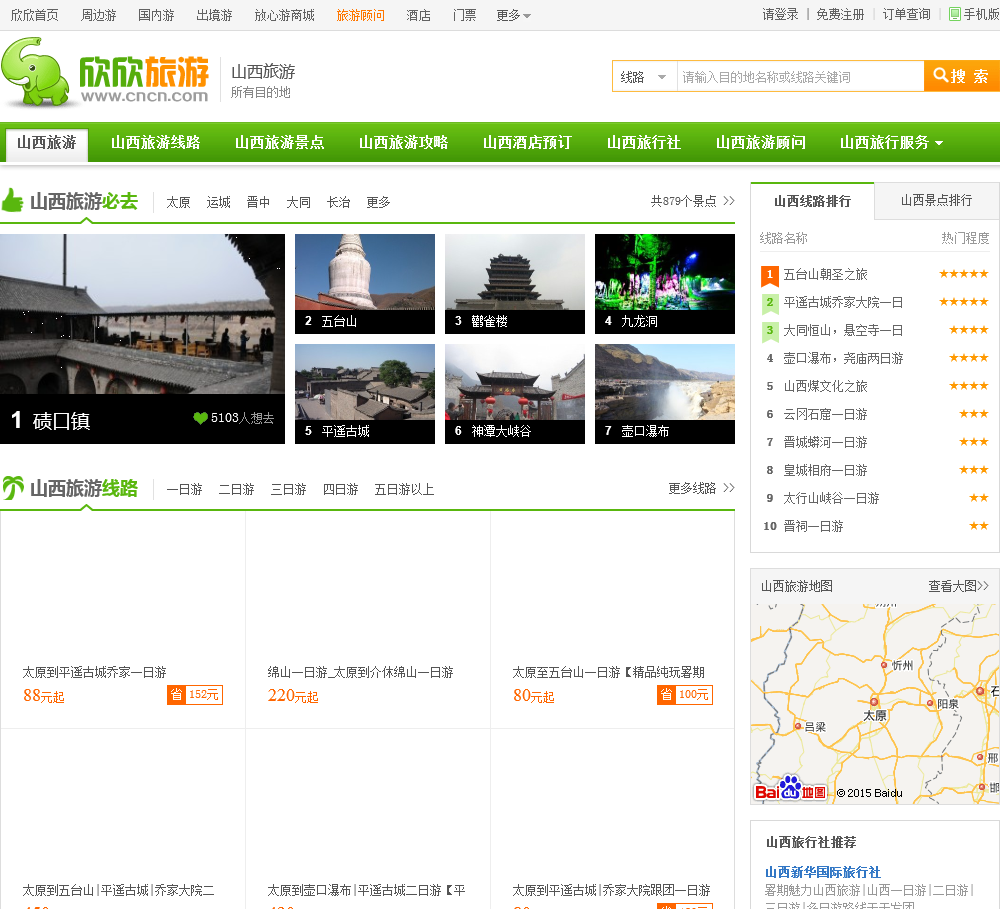Select the 山西旅游 main tab
Viewport: 1000px width, 909px height.
tap(47, 143)
